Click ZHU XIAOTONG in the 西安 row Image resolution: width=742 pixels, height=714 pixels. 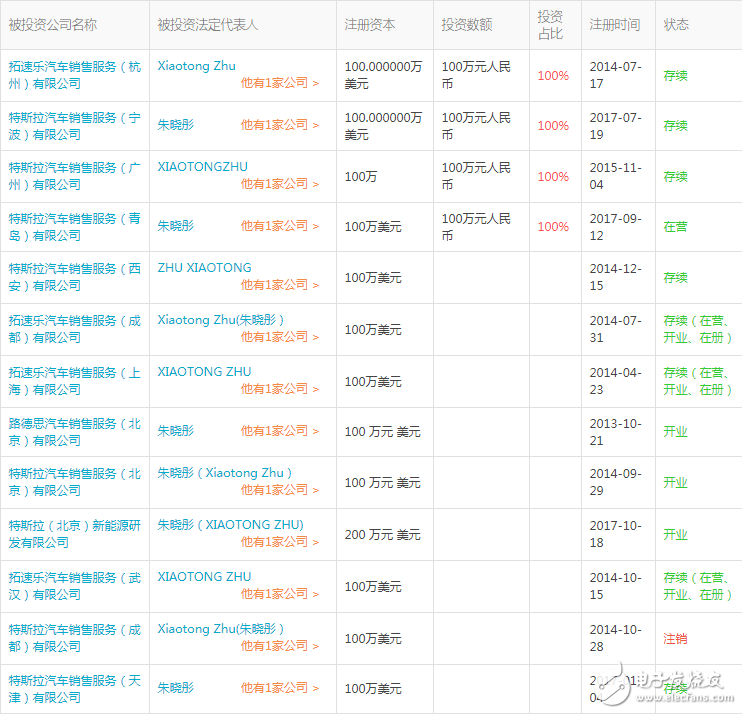(x=204, y=268)
